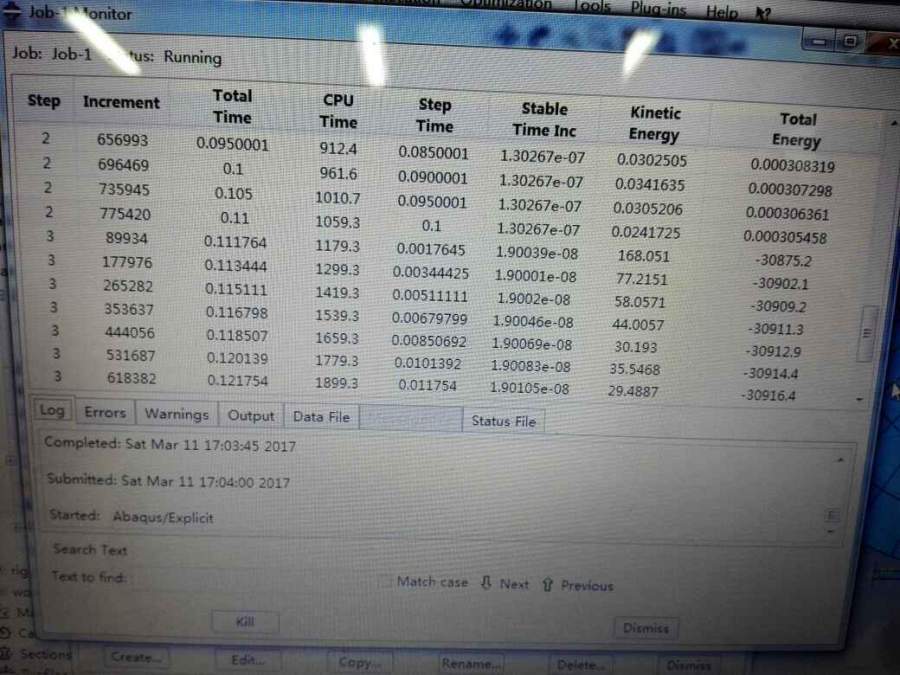Screen dimensions: 900x675
Task: Select step time value 0.0017645
Action: [x=430, y=250]
